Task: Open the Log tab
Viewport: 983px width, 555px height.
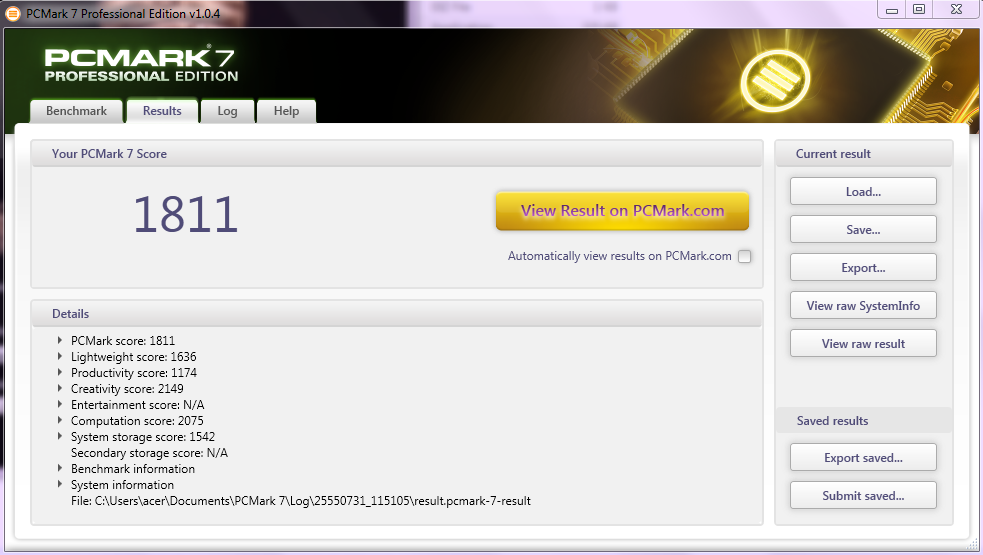Action: point(227,111)
